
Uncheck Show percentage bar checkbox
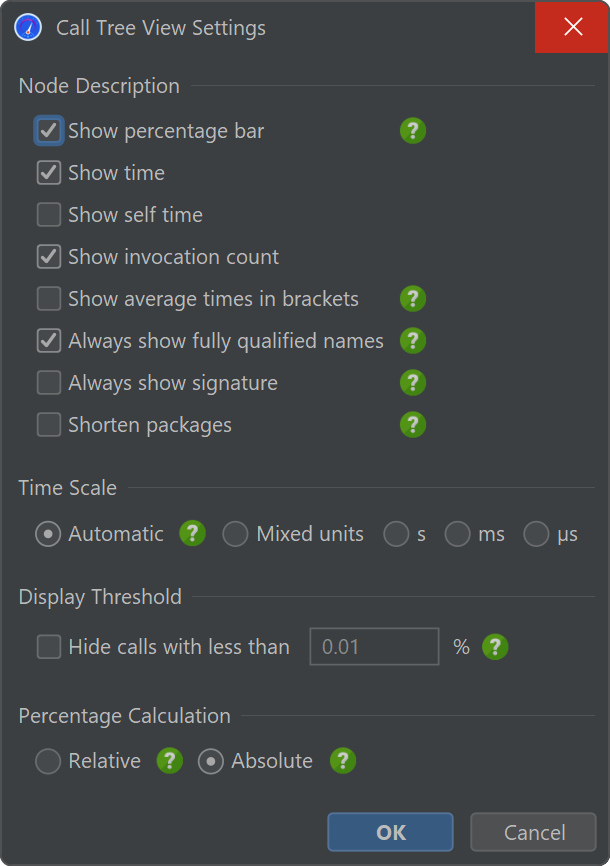click(x=49, y=131)
